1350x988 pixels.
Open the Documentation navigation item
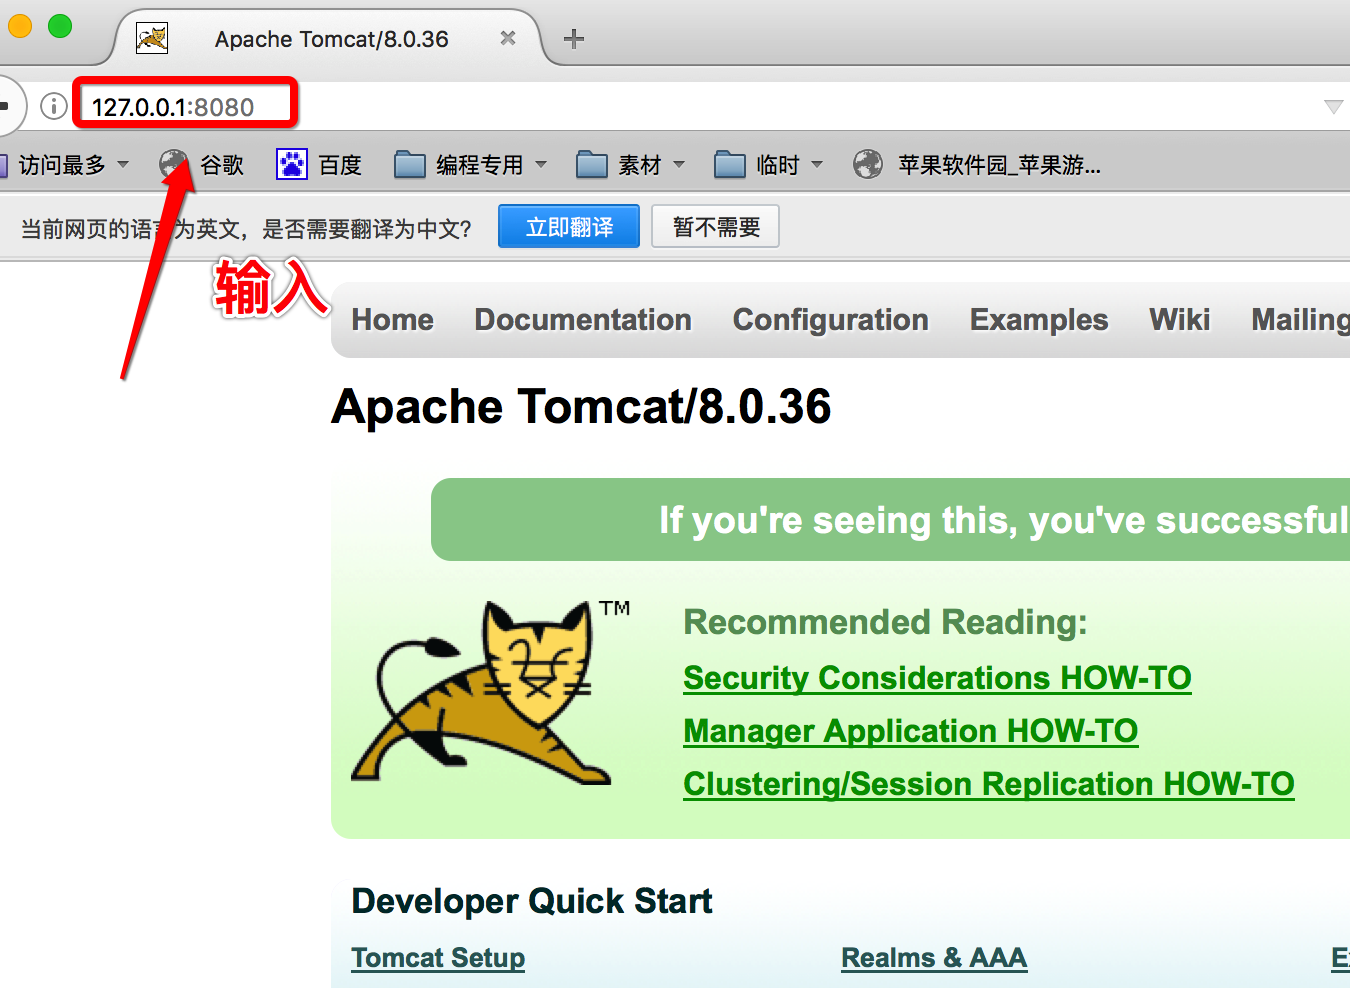pyautogui.click(x=583, y=320)
